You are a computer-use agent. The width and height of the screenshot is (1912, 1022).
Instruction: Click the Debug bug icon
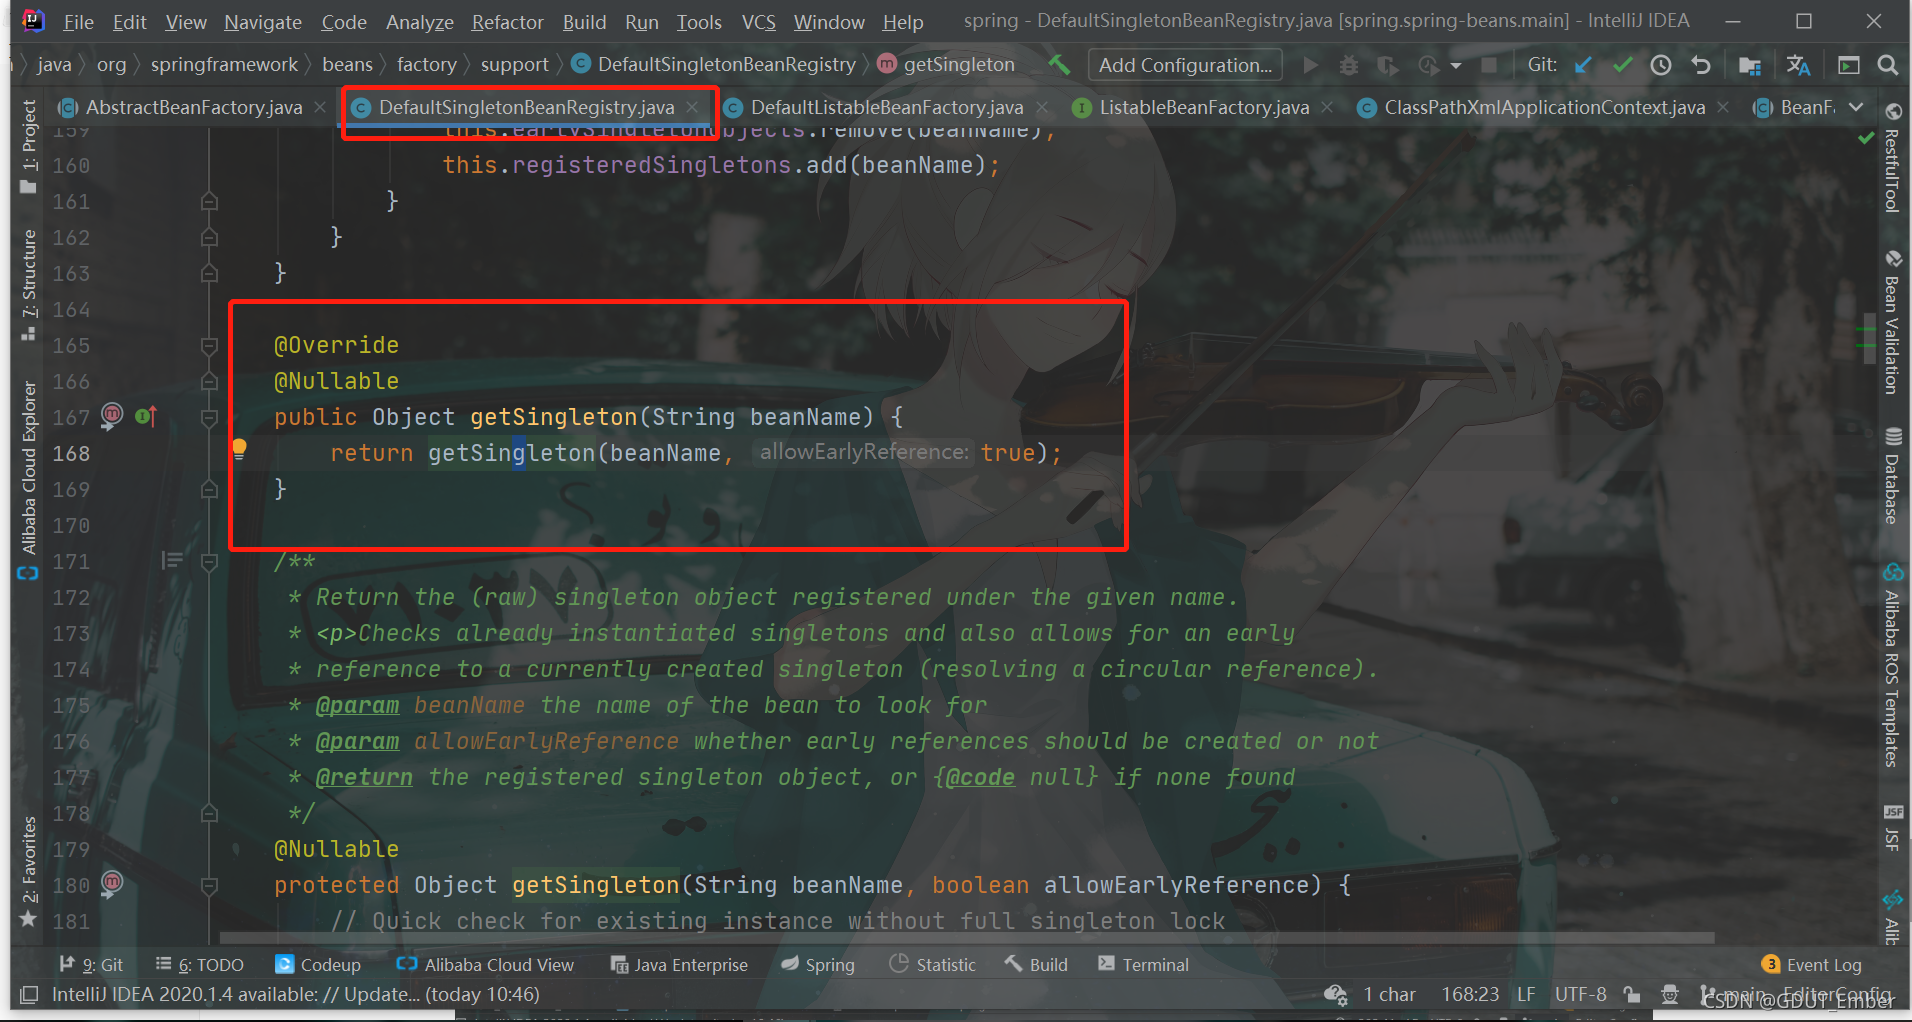pos(1349,65)
